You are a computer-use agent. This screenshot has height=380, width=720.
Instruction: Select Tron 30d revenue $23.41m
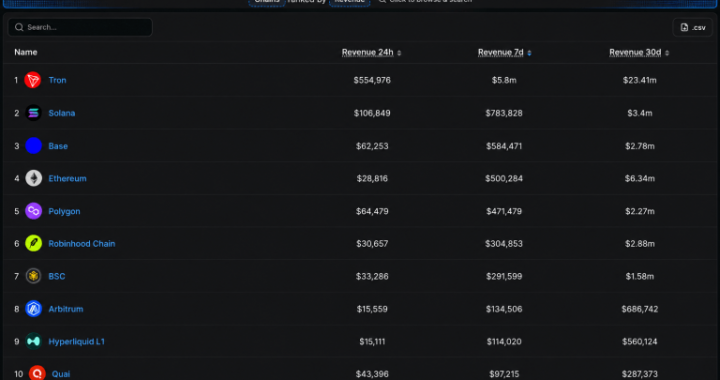[640, 80]
